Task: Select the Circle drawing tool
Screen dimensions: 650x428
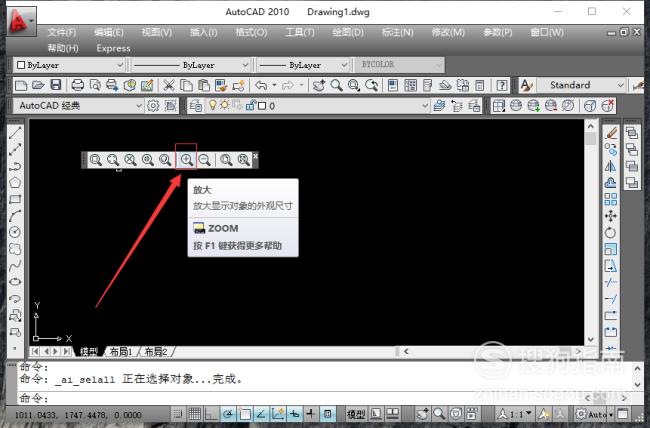Action: coord(15,232)
